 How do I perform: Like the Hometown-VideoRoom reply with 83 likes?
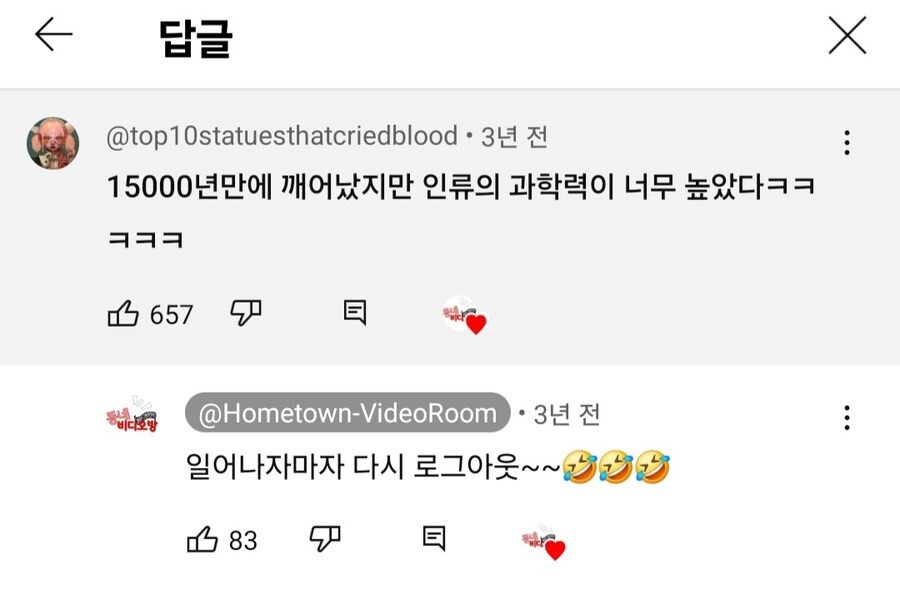point(202,540)
